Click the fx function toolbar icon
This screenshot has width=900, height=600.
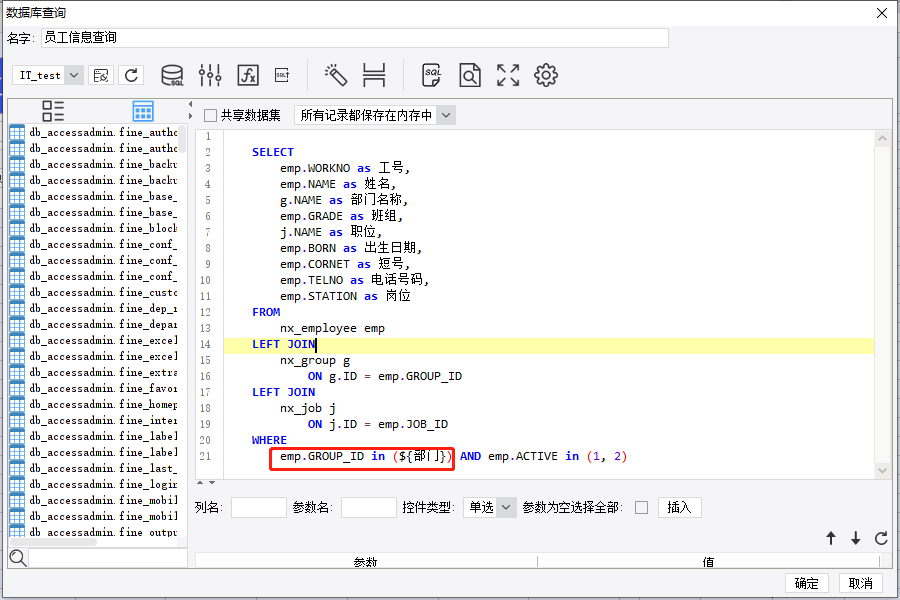pyautogui.click(x=248, y=75)
